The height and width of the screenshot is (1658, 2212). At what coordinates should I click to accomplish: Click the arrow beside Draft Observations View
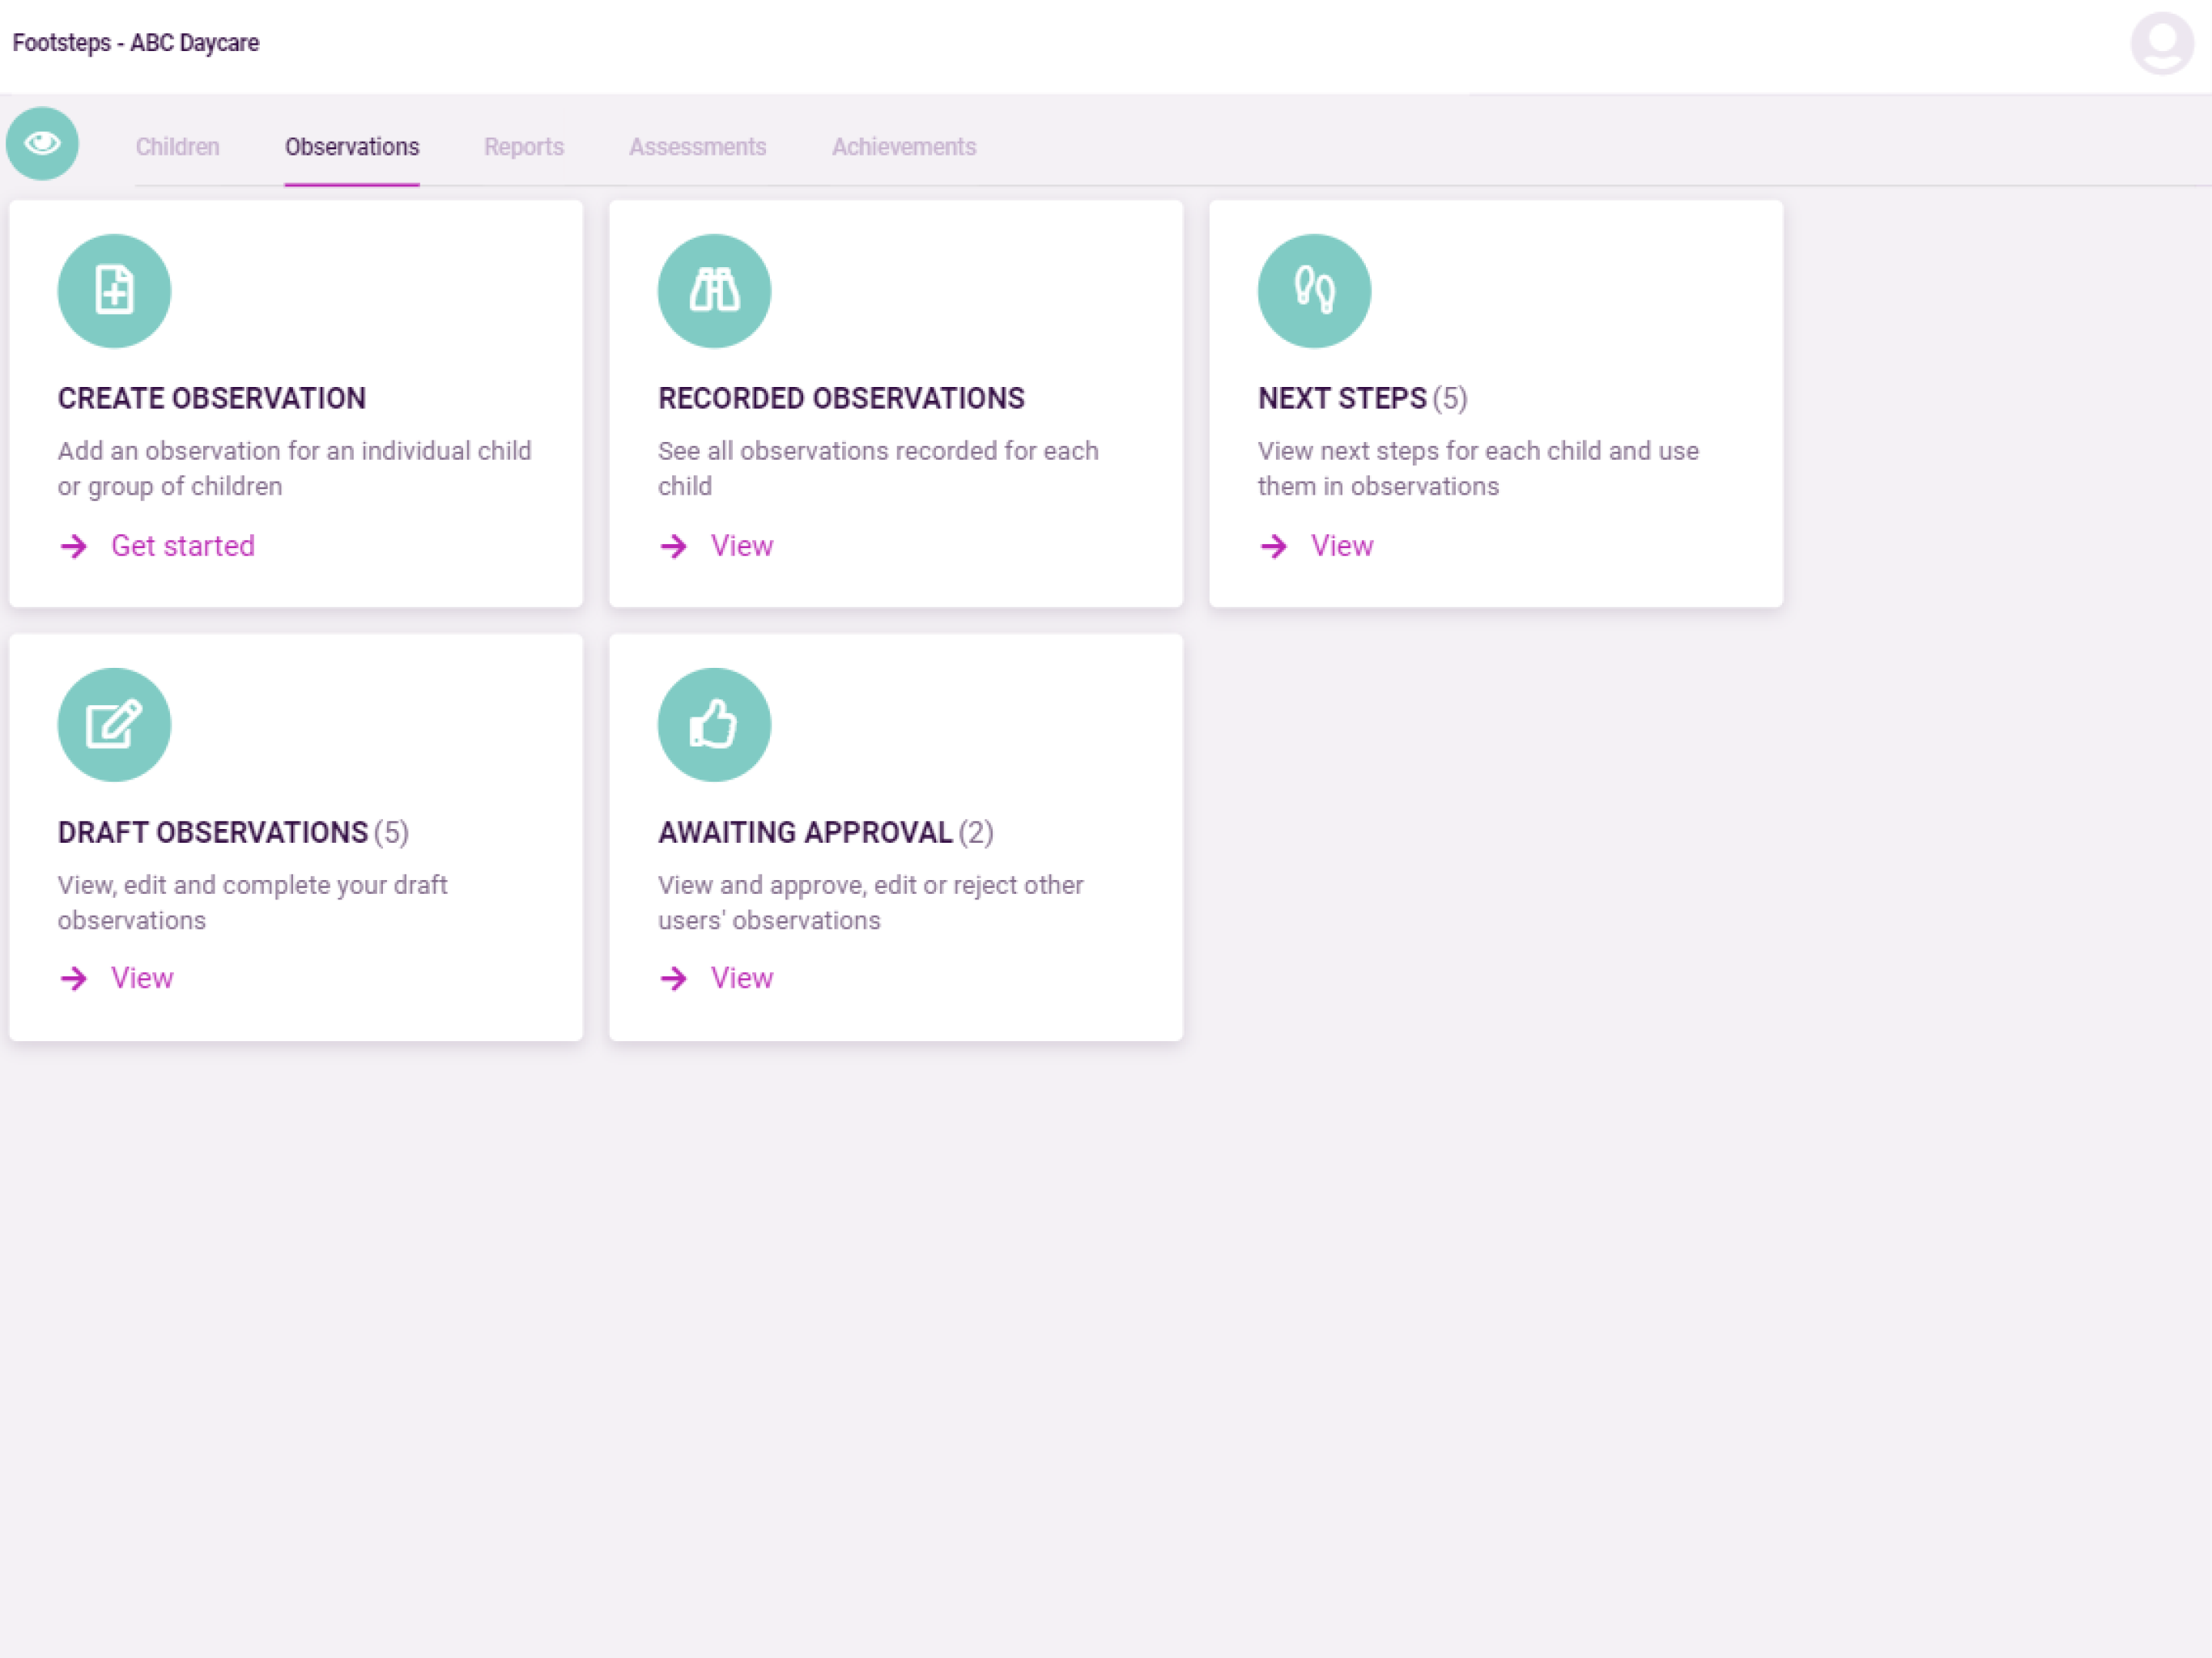pyautogui.click(x=74, y=978)
